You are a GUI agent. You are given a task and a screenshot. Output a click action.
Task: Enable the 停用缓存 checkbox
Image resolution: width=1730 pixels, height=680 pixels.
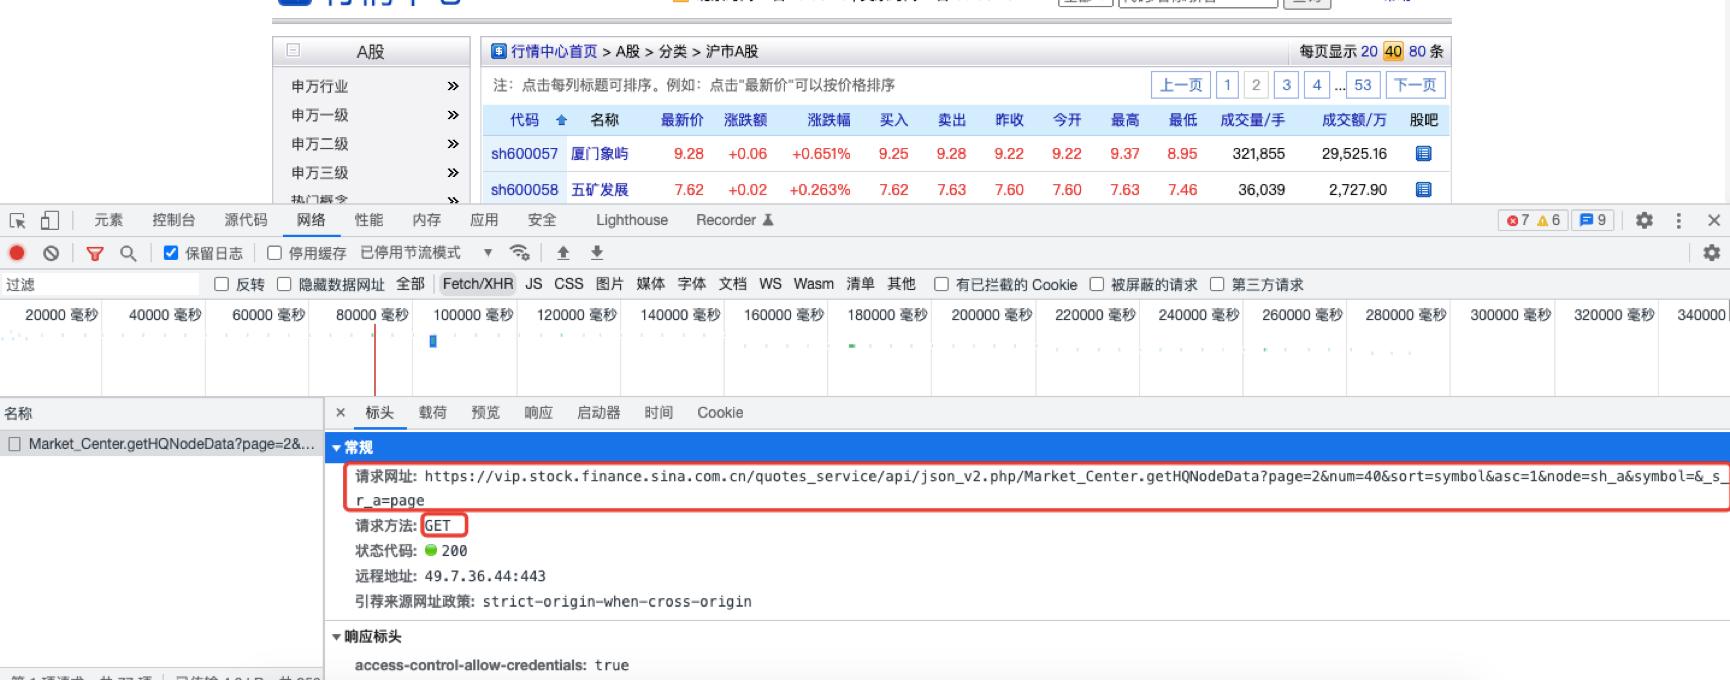pos(274,253)
